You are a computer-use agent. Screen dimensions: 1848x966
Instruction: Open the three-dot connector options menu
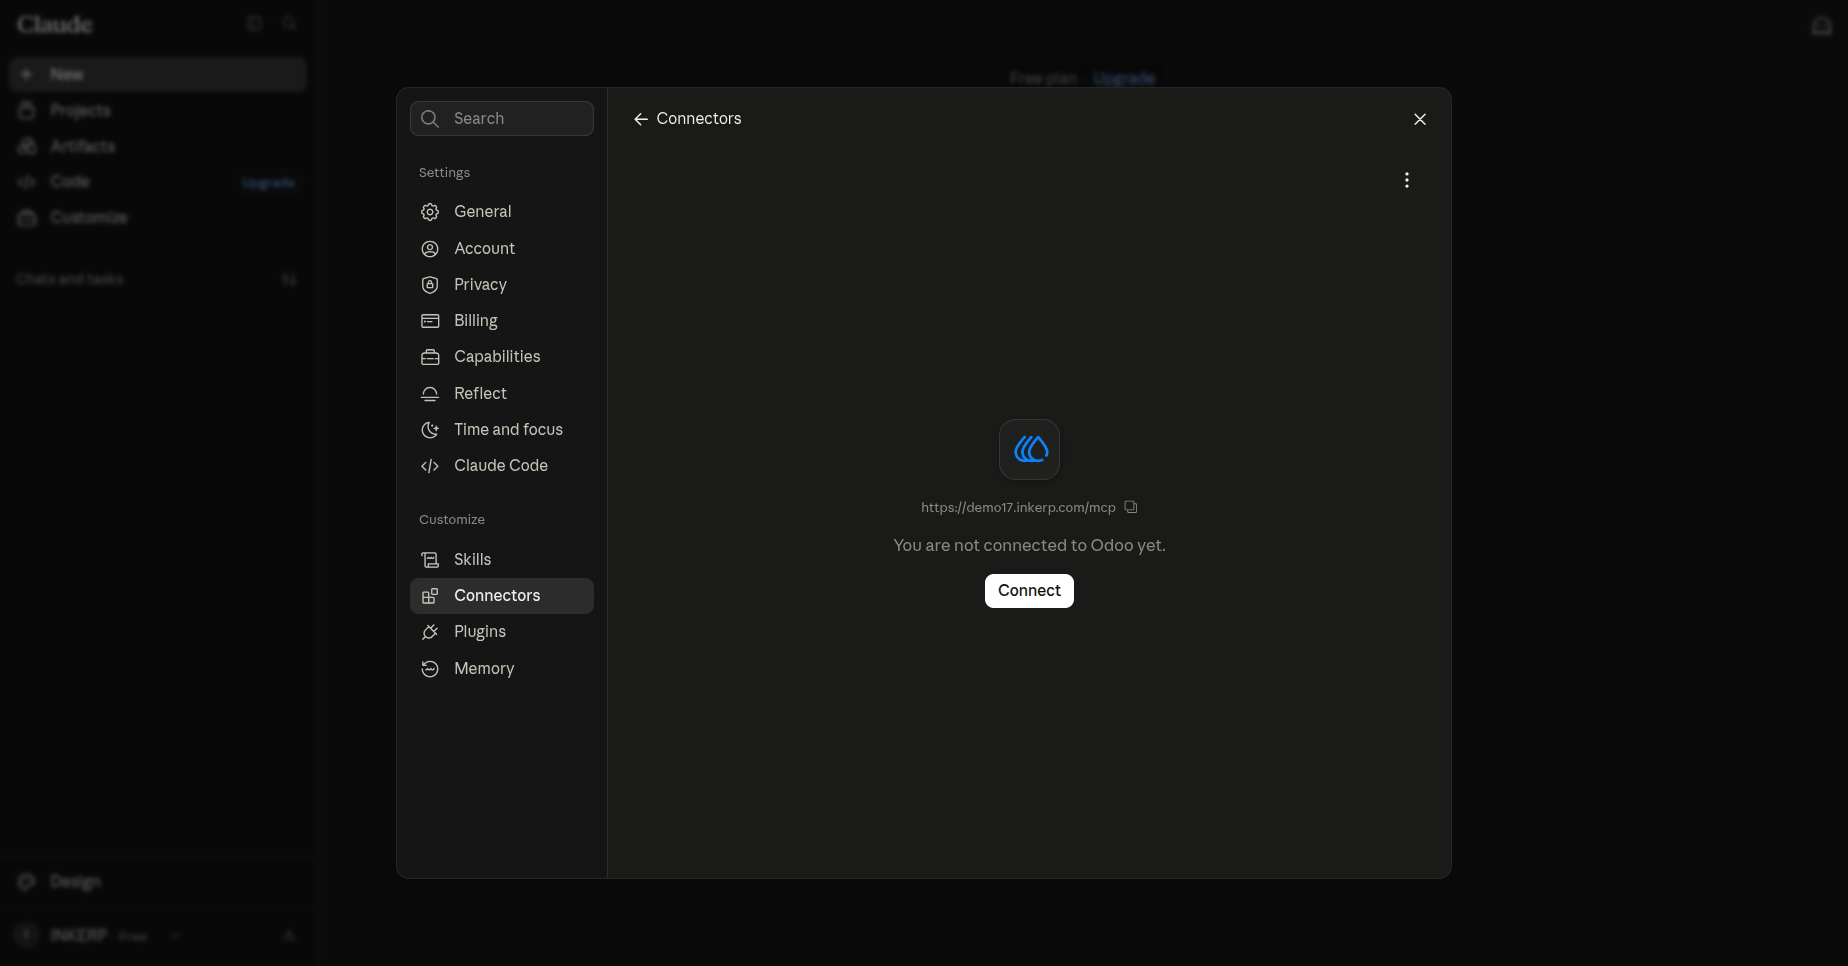[1407, 180]
